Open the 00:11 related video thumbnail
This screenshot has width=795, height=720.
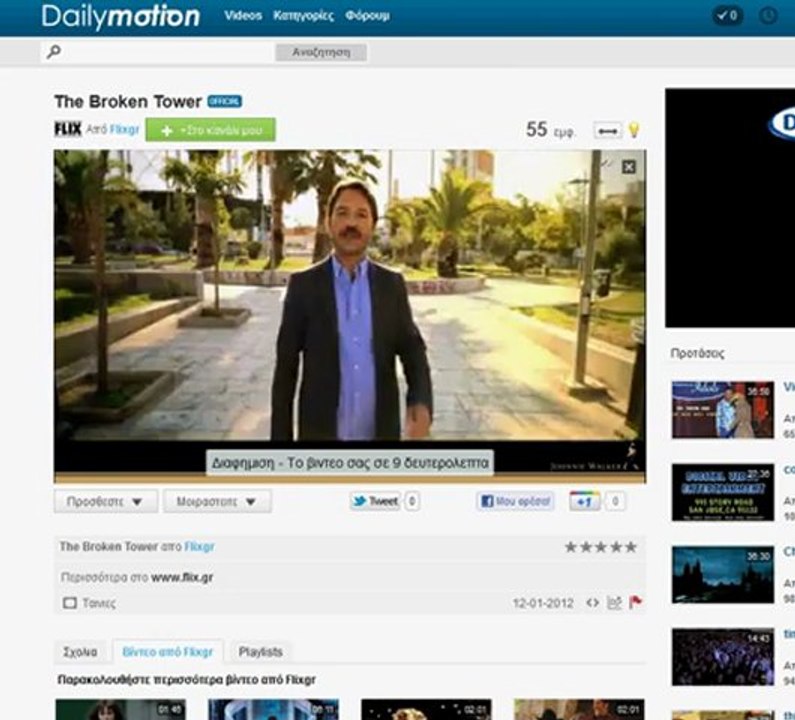(x=273, y=709)
